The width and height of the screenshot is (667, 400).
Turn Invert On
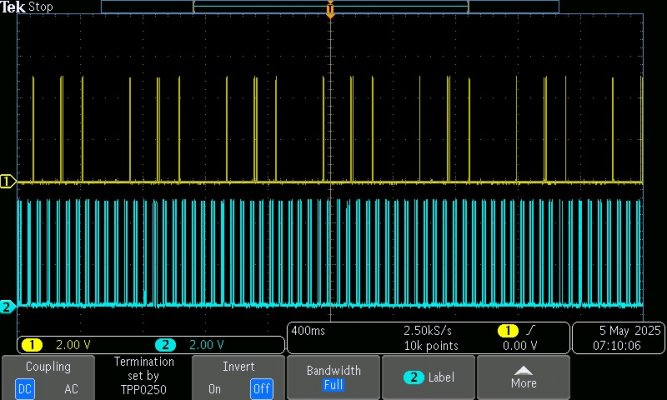214,389
